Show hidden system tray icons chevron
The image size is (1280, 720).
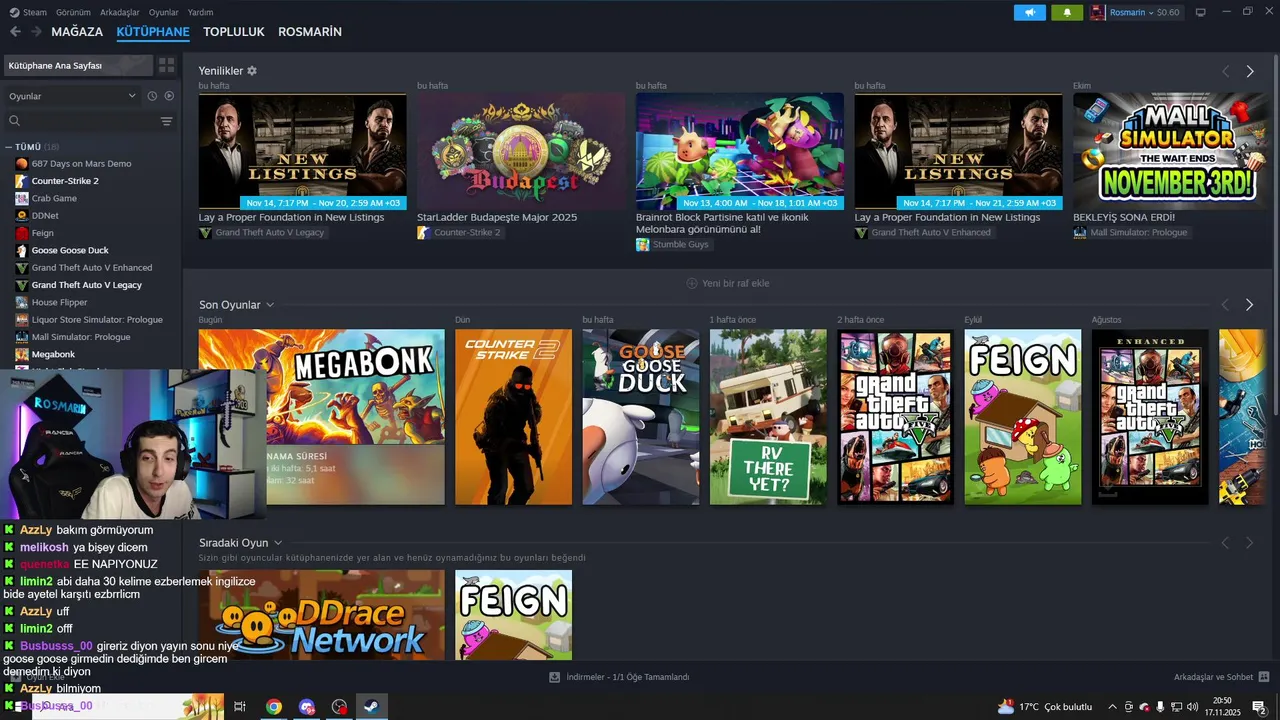tap(1114, 707)
